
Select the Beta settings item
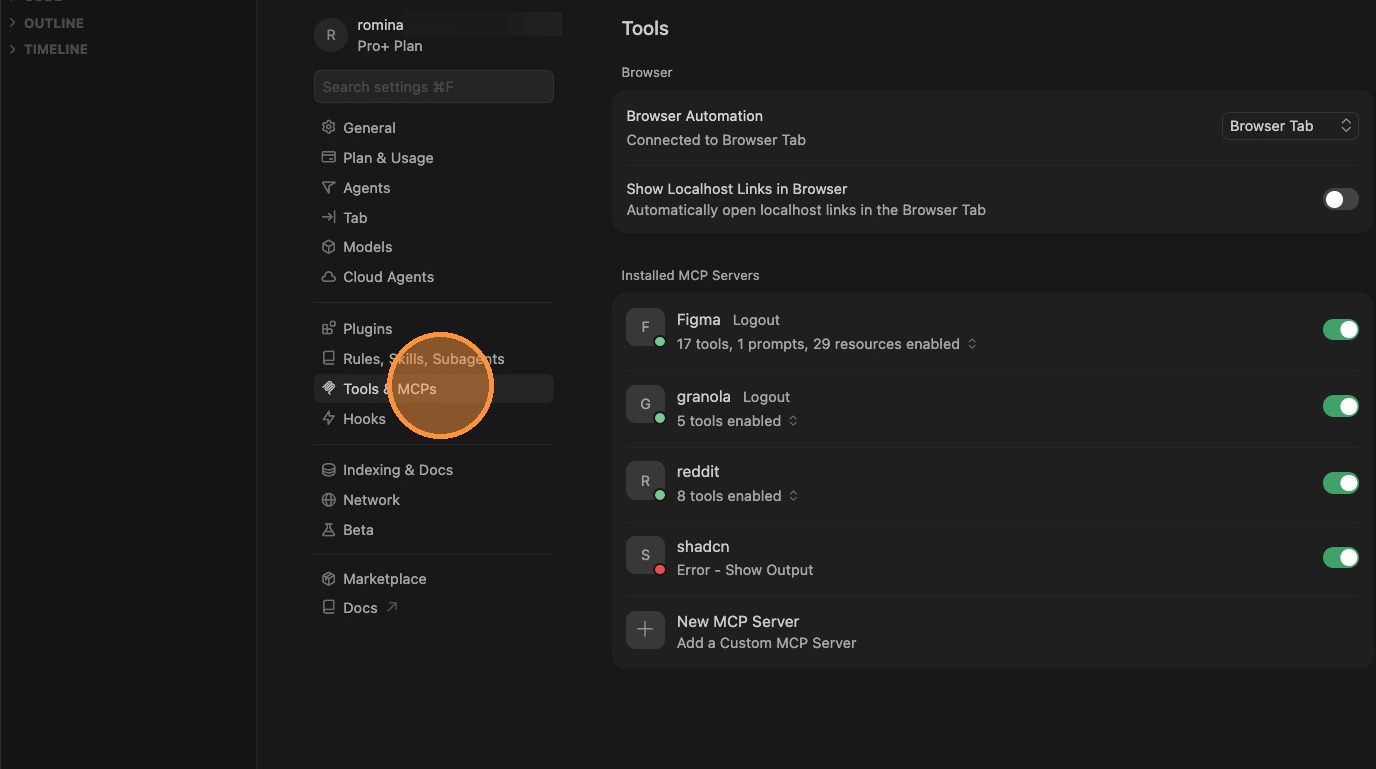pos(433,529)
